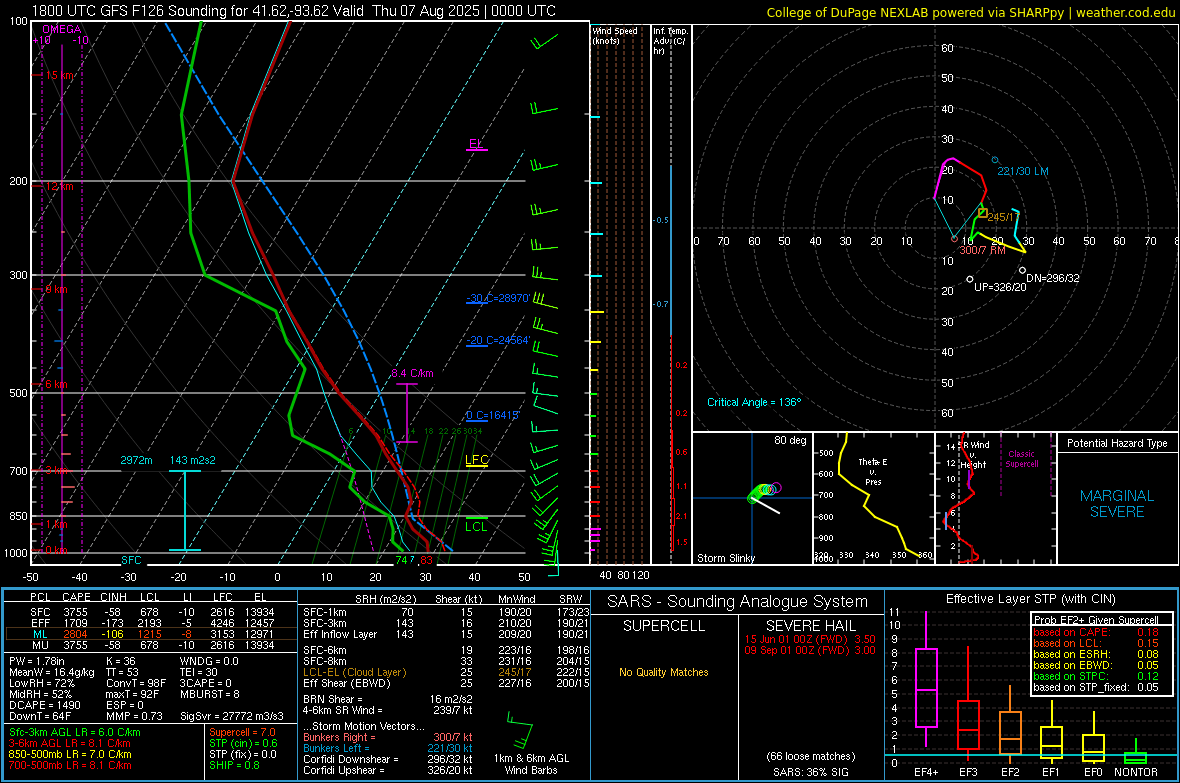
Task: Click the Storm Slinky label
Action: click(726, 558)
